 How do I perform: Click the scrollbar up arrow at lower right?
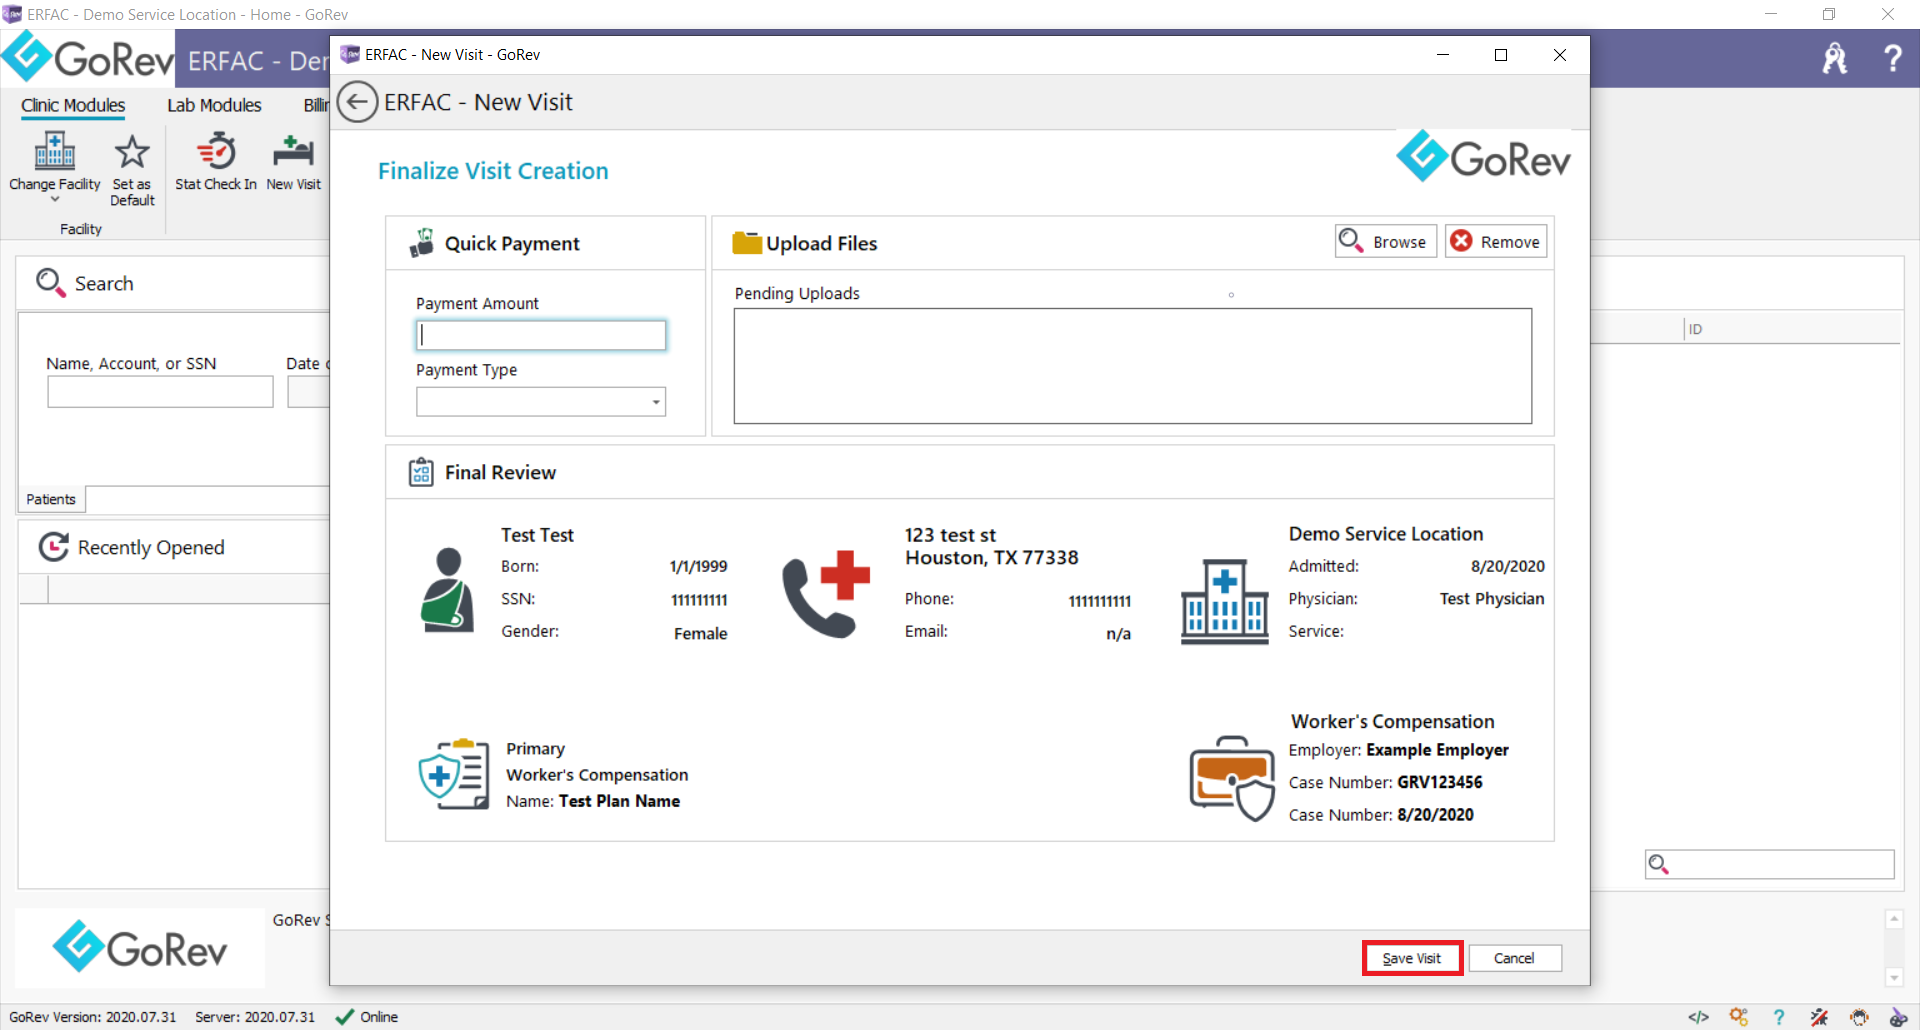tap(1893, 918)
